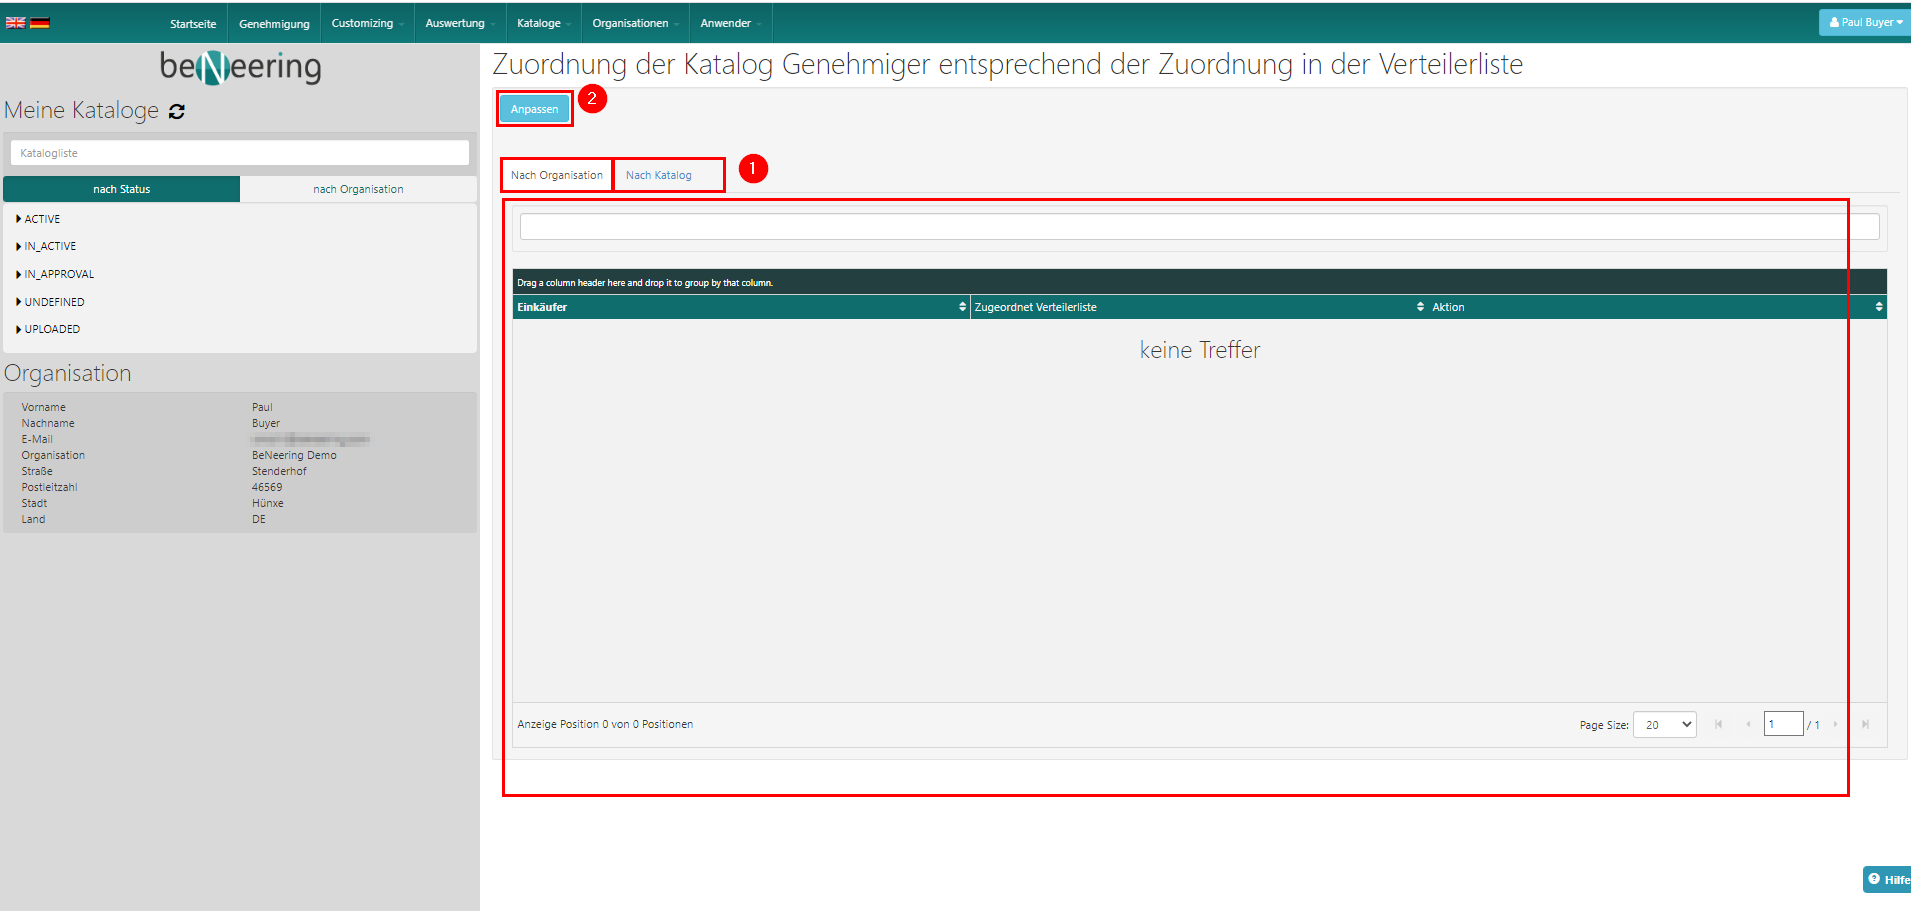The width and height of the screenshot is (1911, 911).
Task: Click the Katalogliste search field
Action: [240, 153]
